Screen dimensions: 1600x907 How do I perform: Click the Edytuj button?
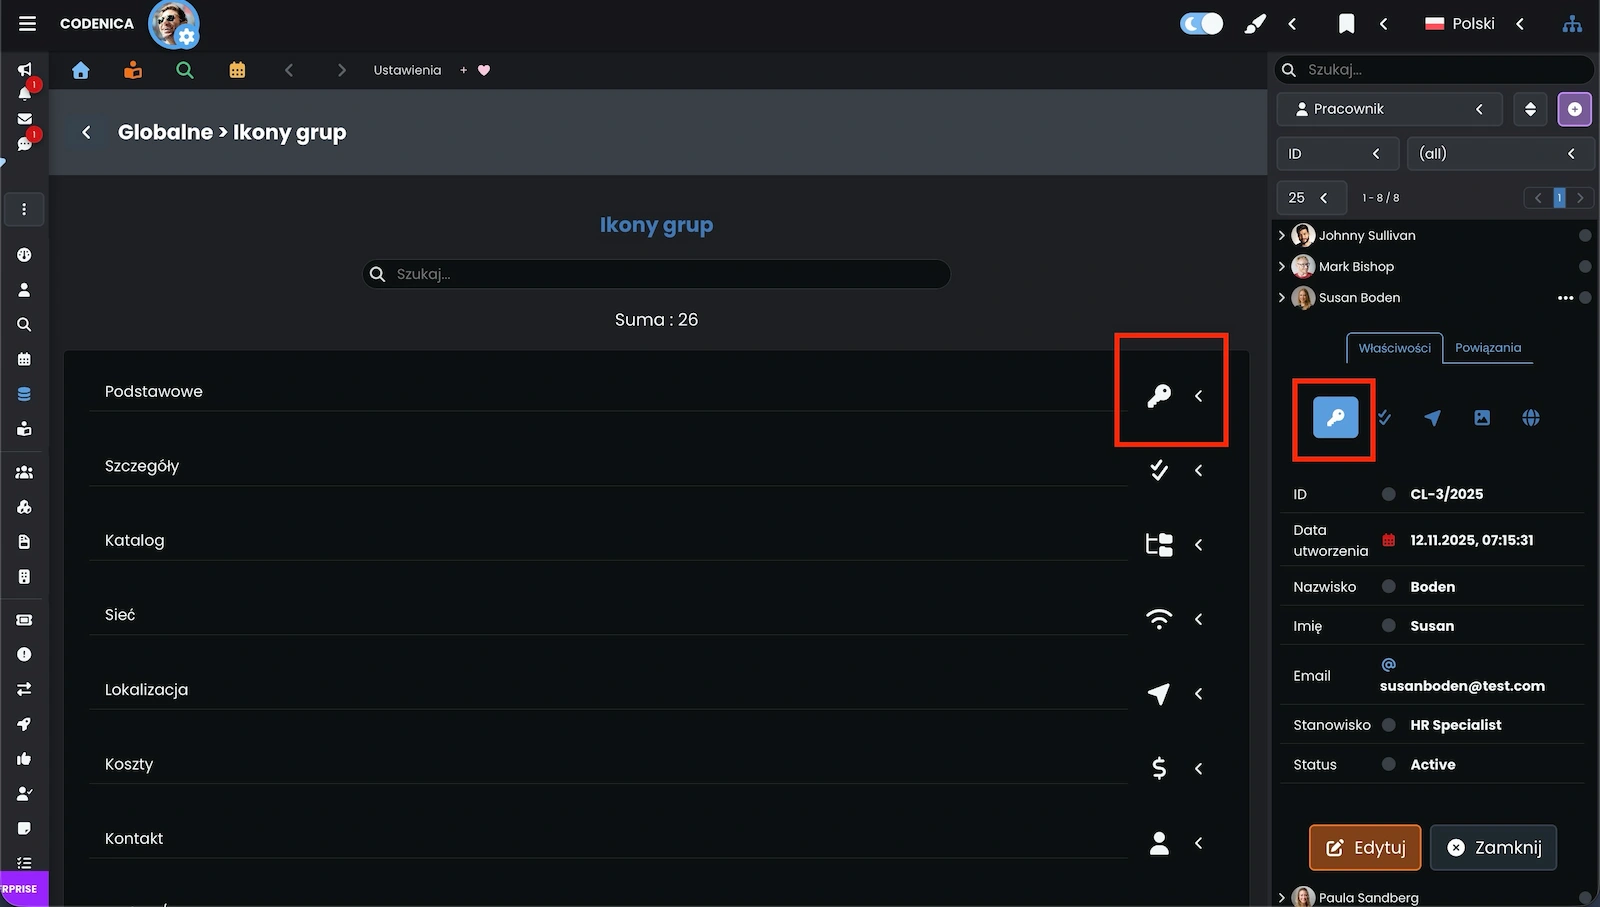(1365, 848)
